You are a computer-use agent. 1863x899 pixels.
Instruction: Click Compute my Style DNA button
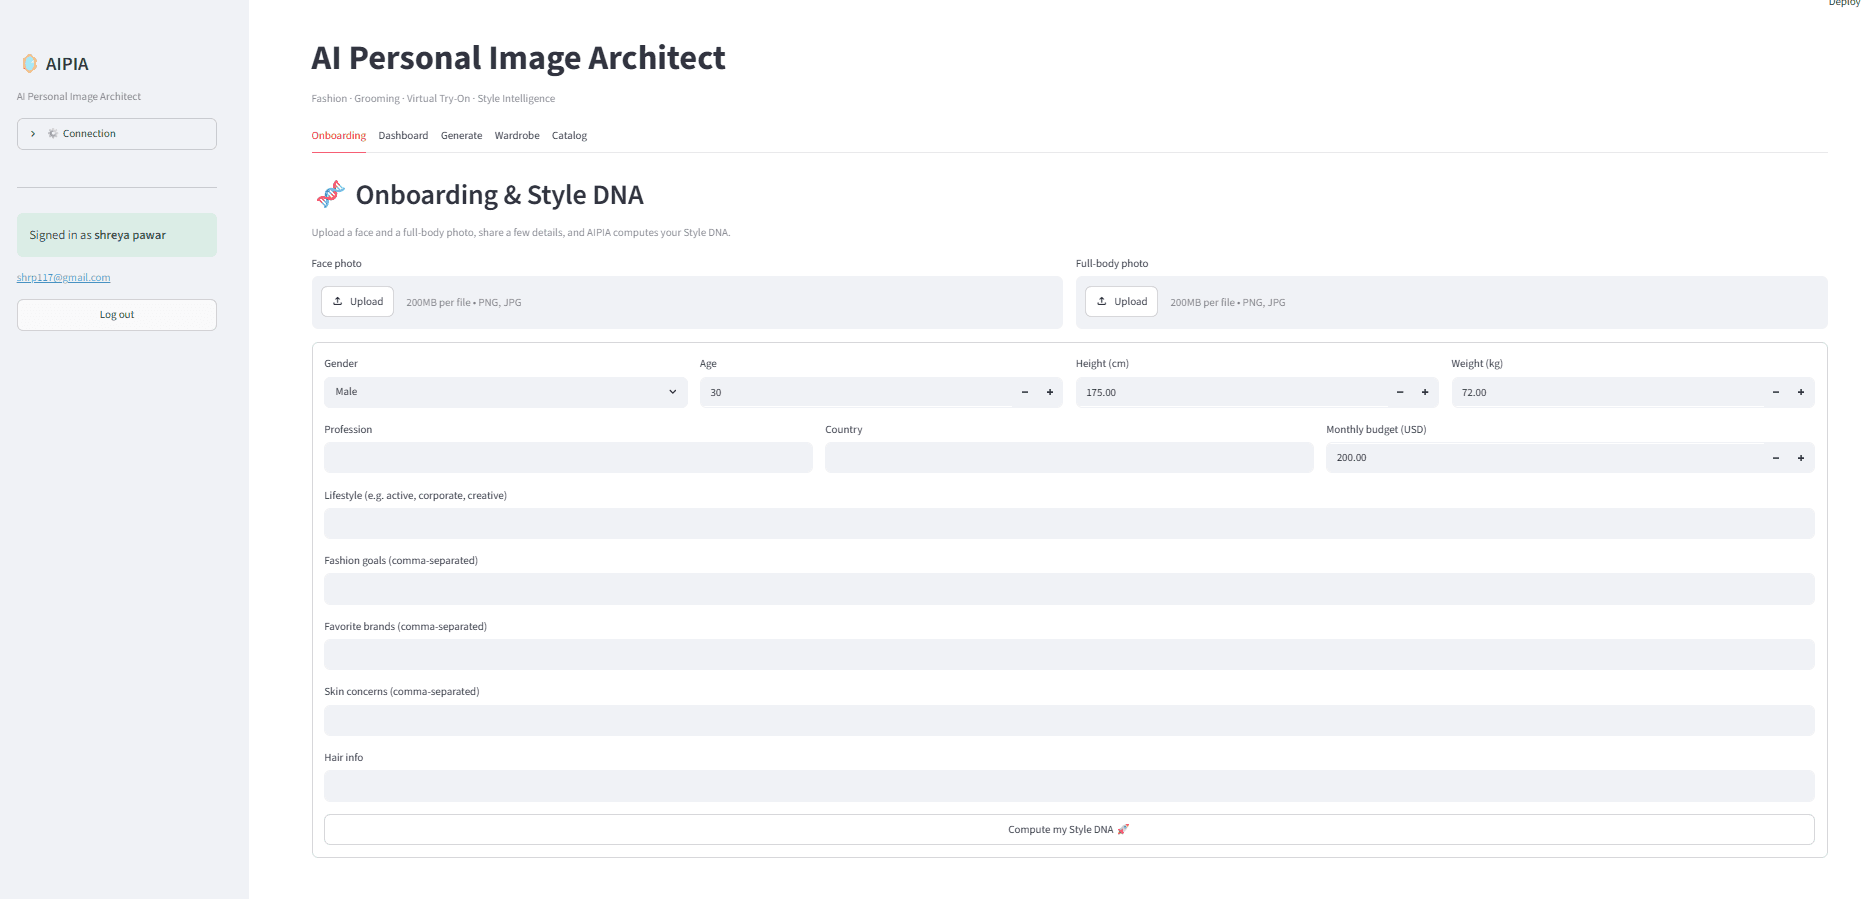point(1069,830)
